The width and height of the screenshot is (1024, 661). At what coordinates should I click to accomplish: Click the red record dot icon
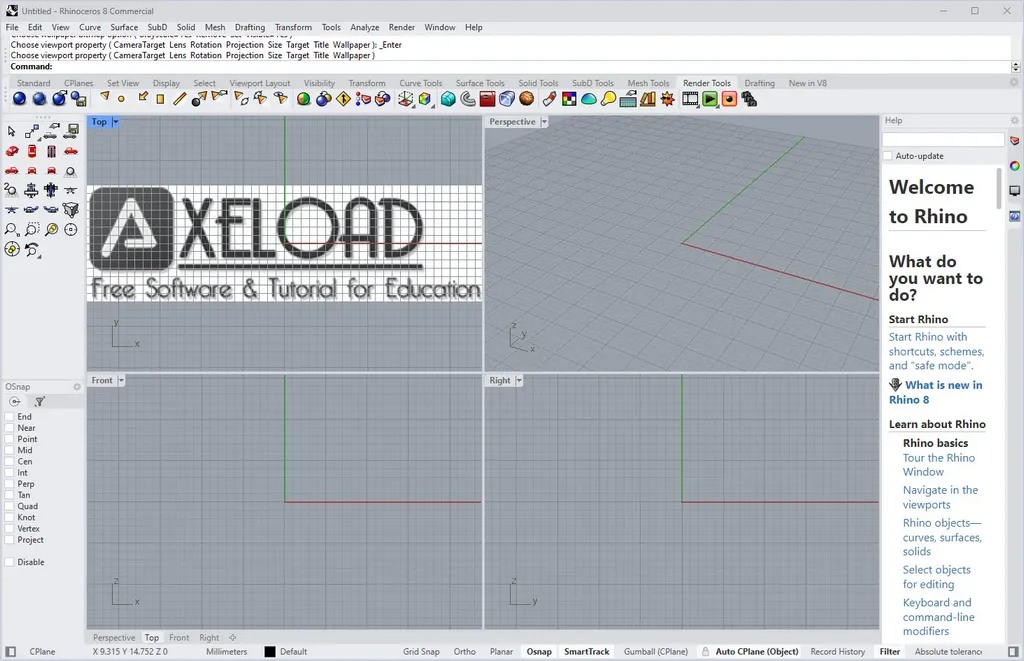729,99
